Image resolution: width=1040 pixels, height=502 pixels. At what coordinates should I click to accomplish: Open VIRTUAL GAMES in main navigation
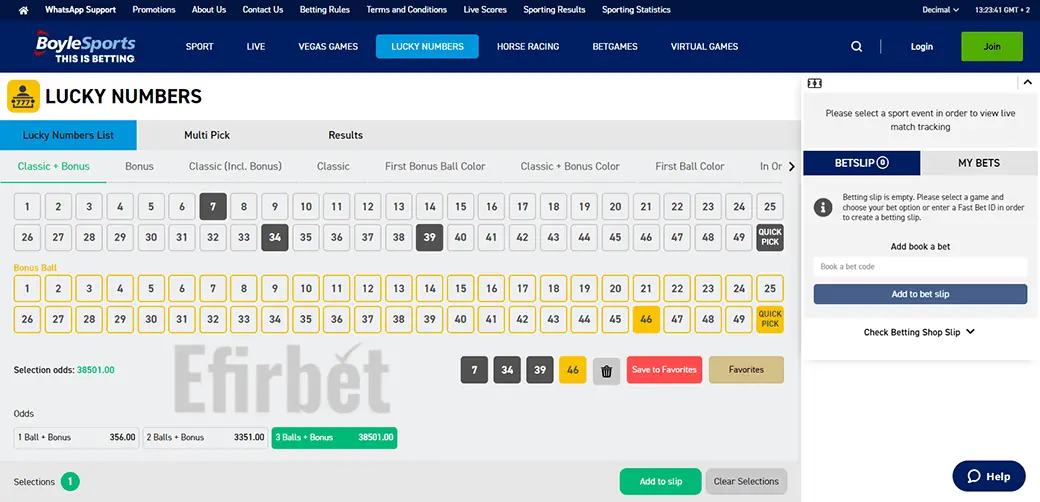pos(704,46)
